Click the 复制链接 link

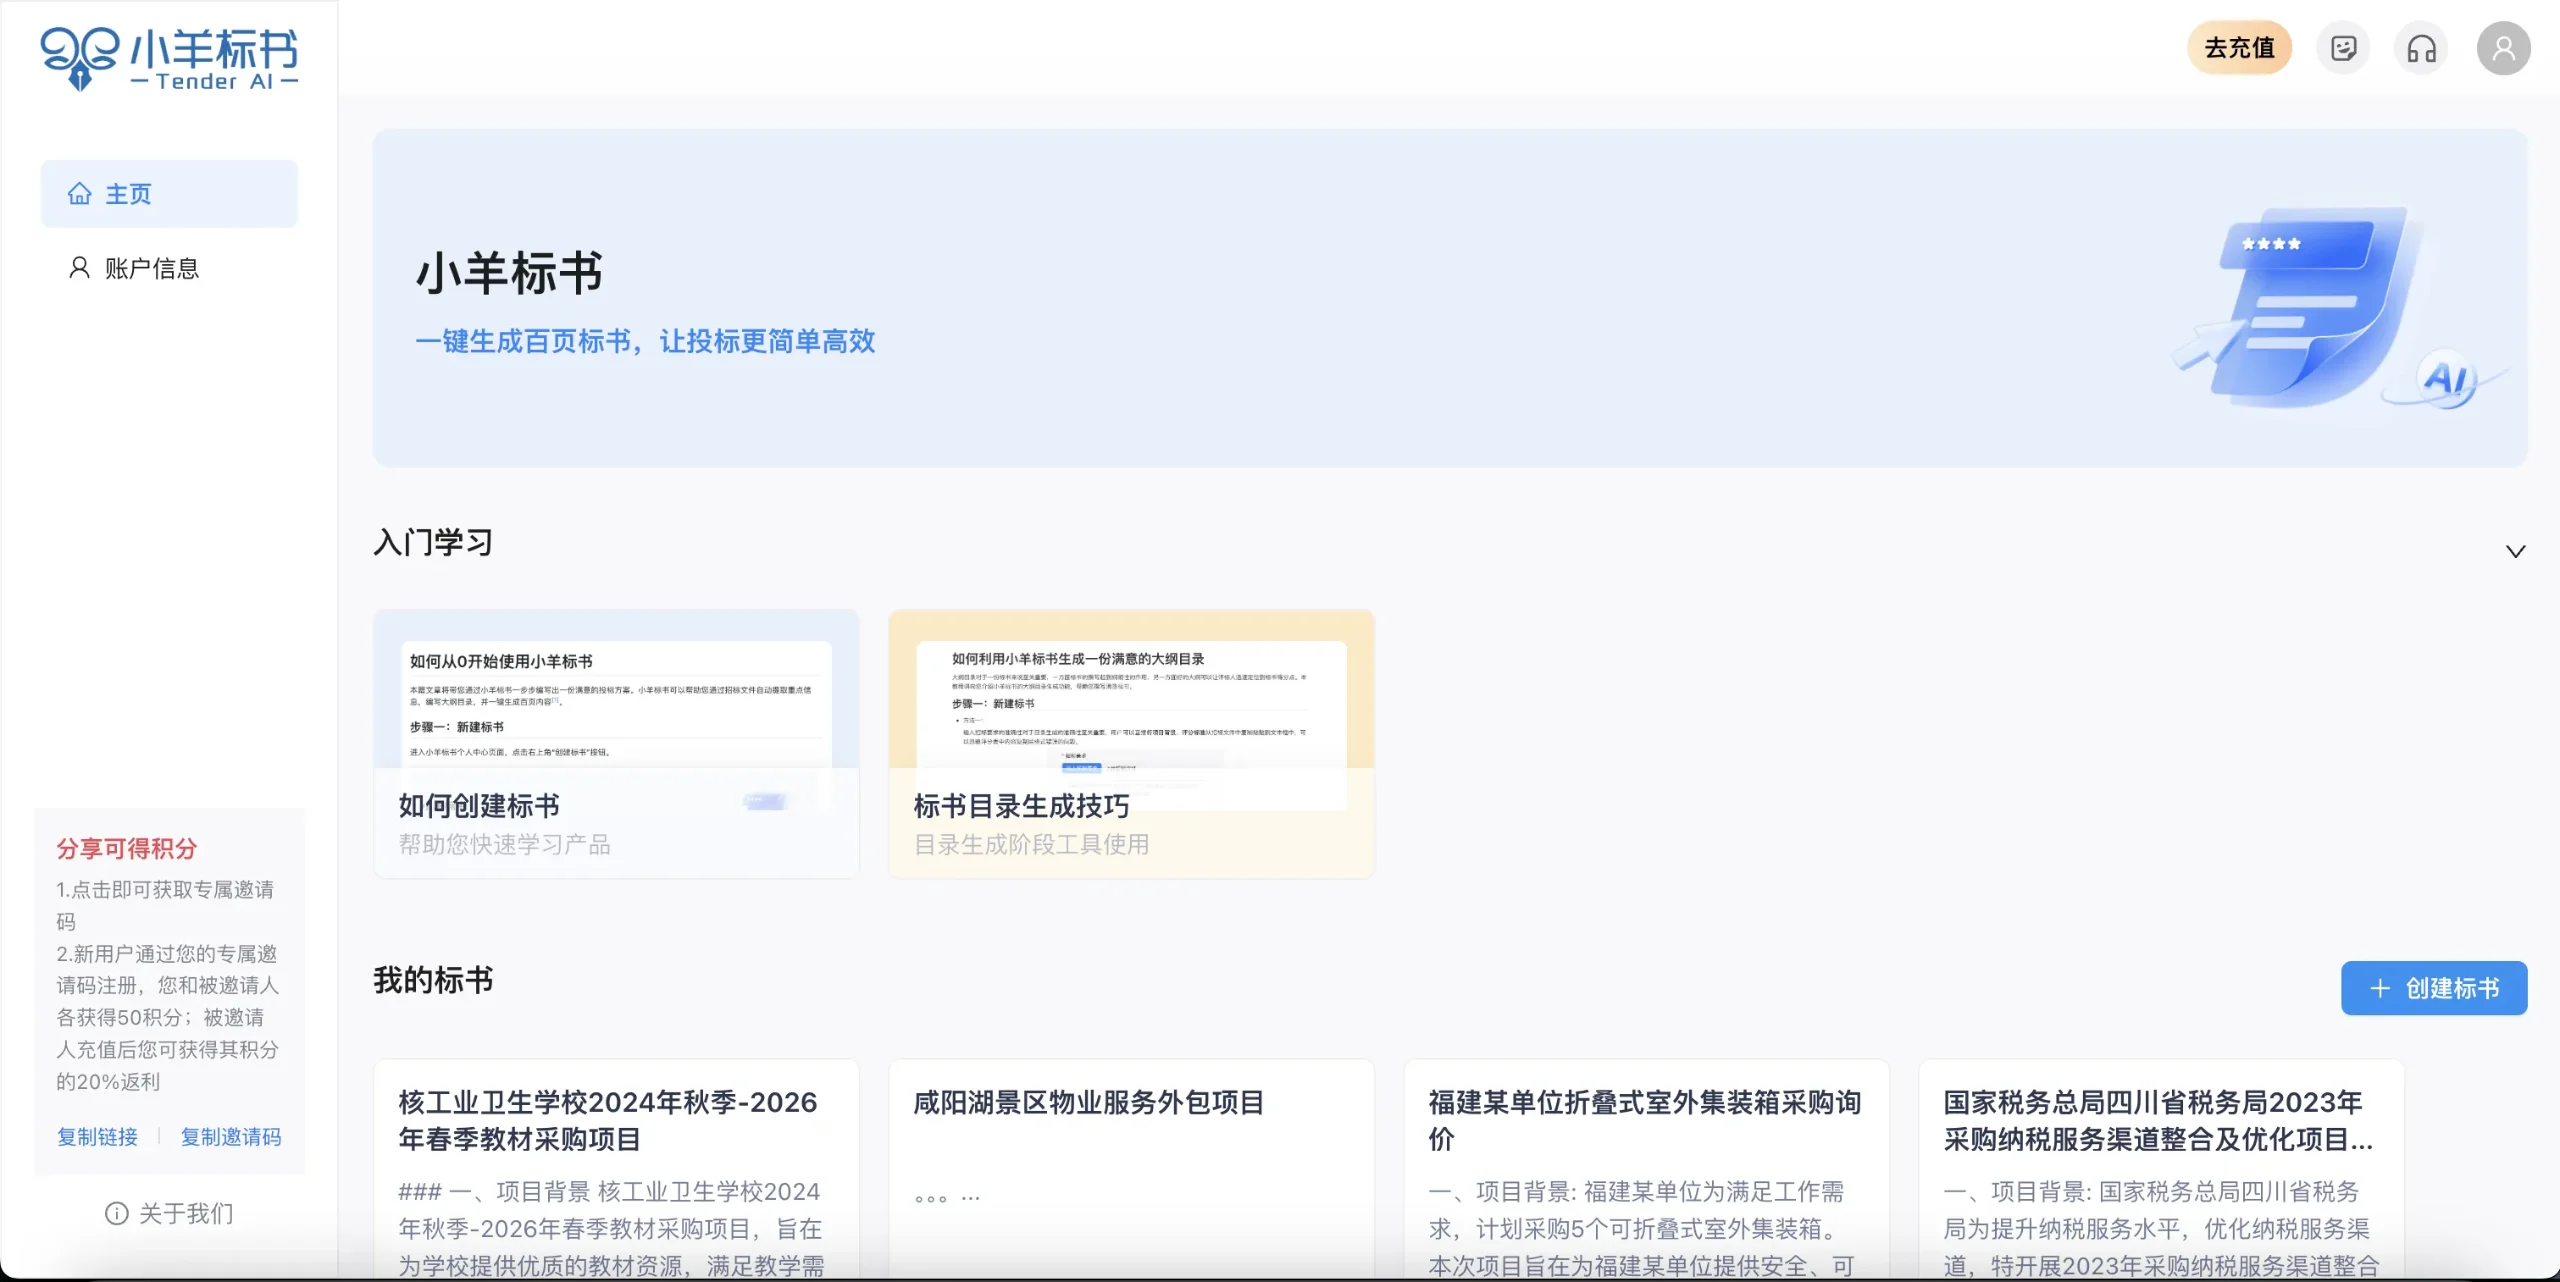click(x=97, y=1137)
